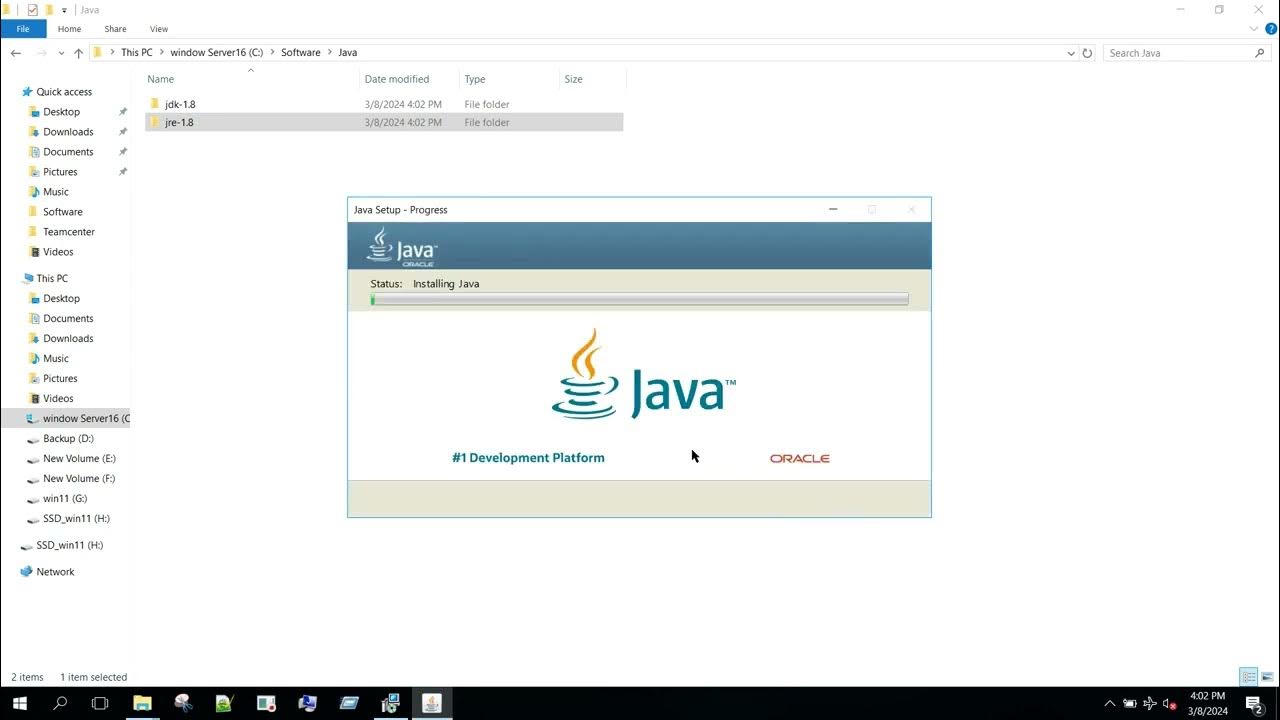Screen dimensions: 1280x720
Task: Open Task View on taskbar
Action: pyautogui.click(x=100, y=704)
